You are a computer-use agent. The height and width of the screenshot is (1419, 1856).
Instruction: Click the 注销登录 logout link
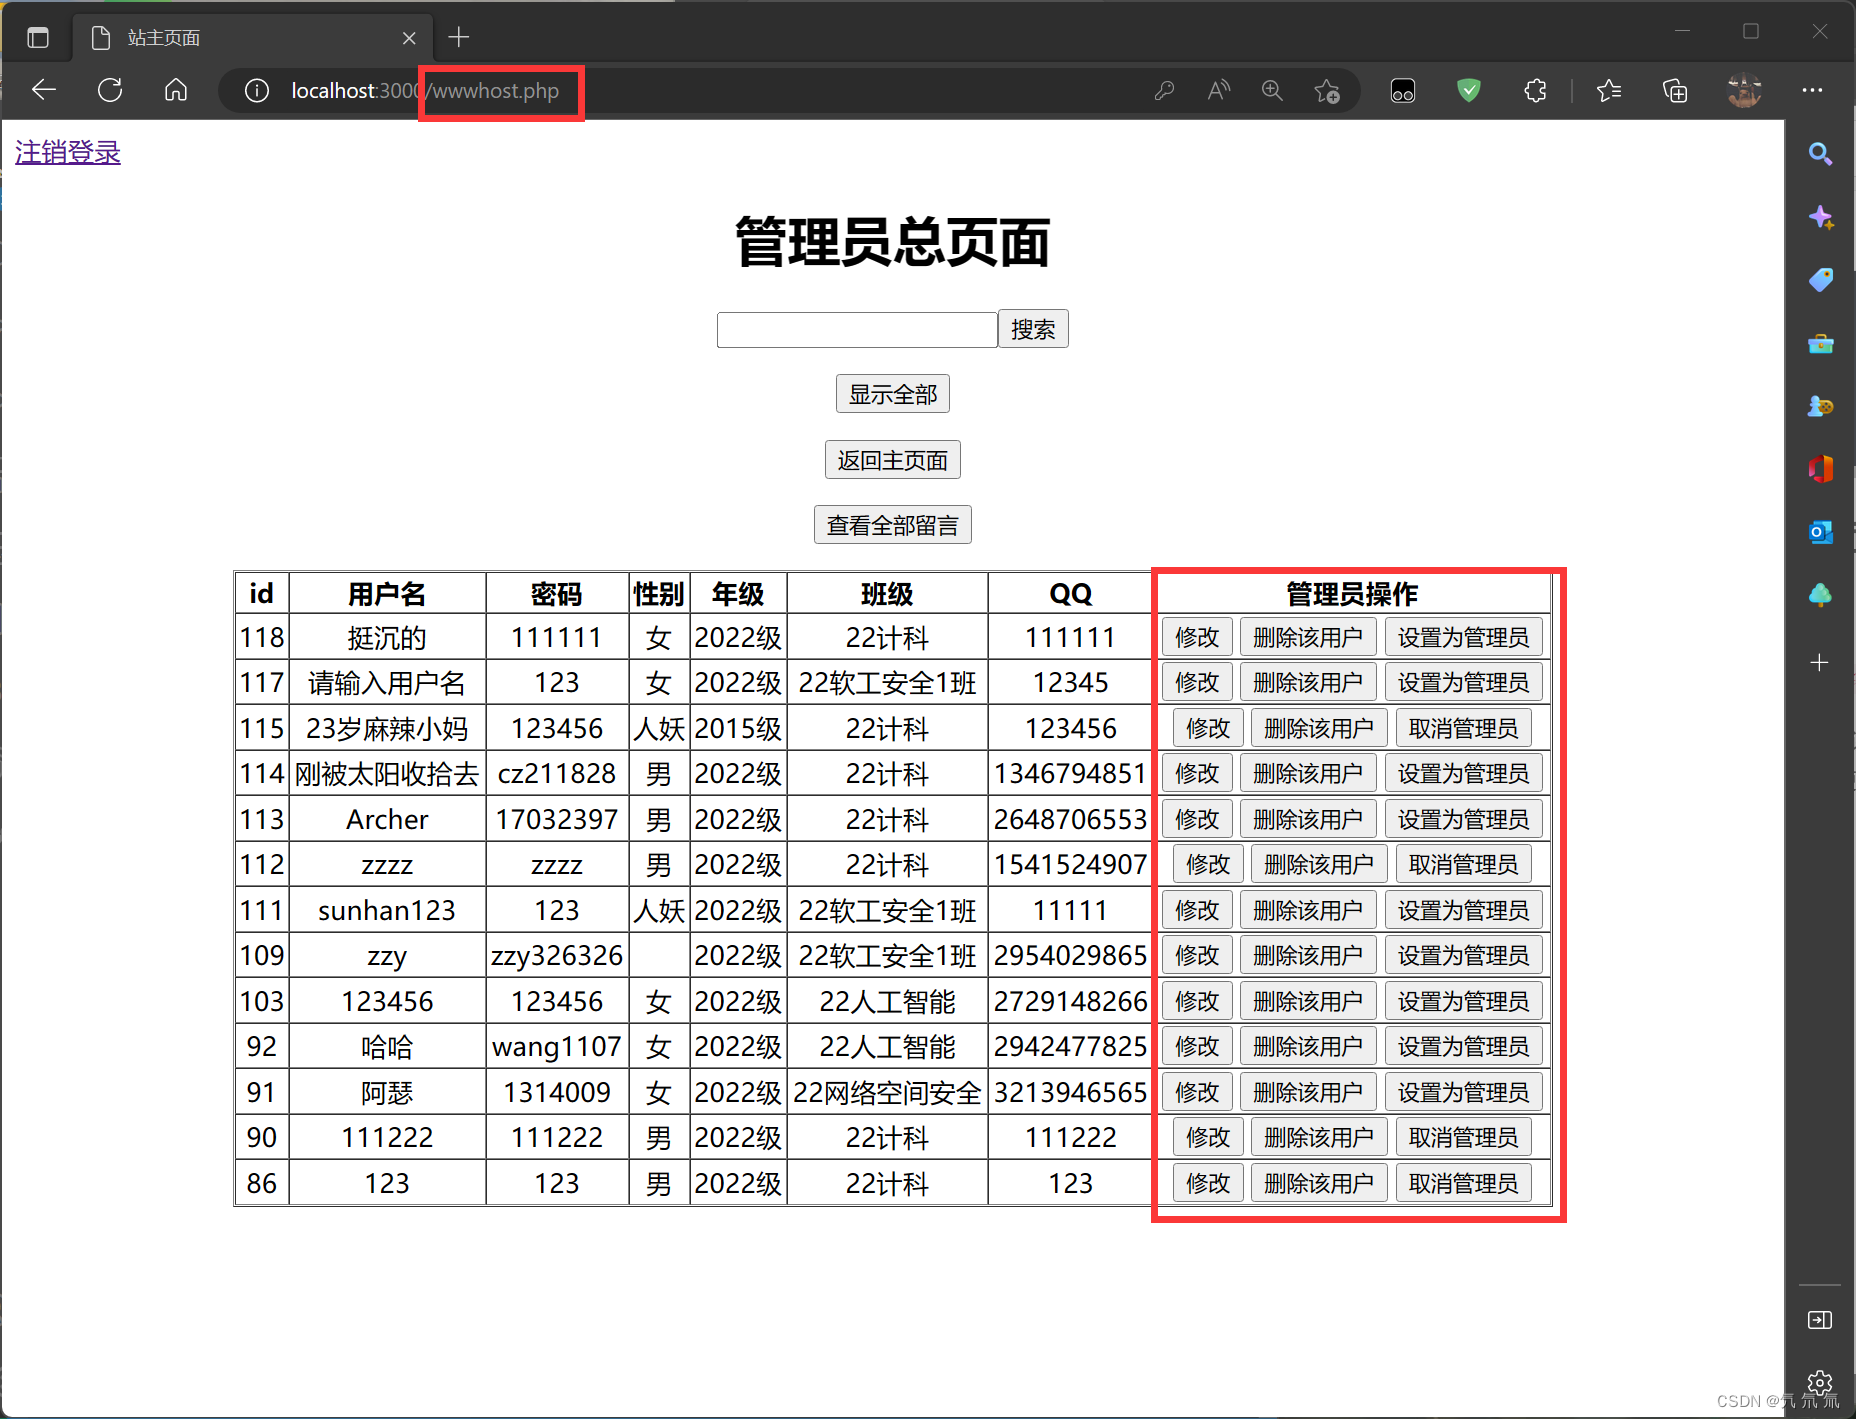tap(68, 152)
